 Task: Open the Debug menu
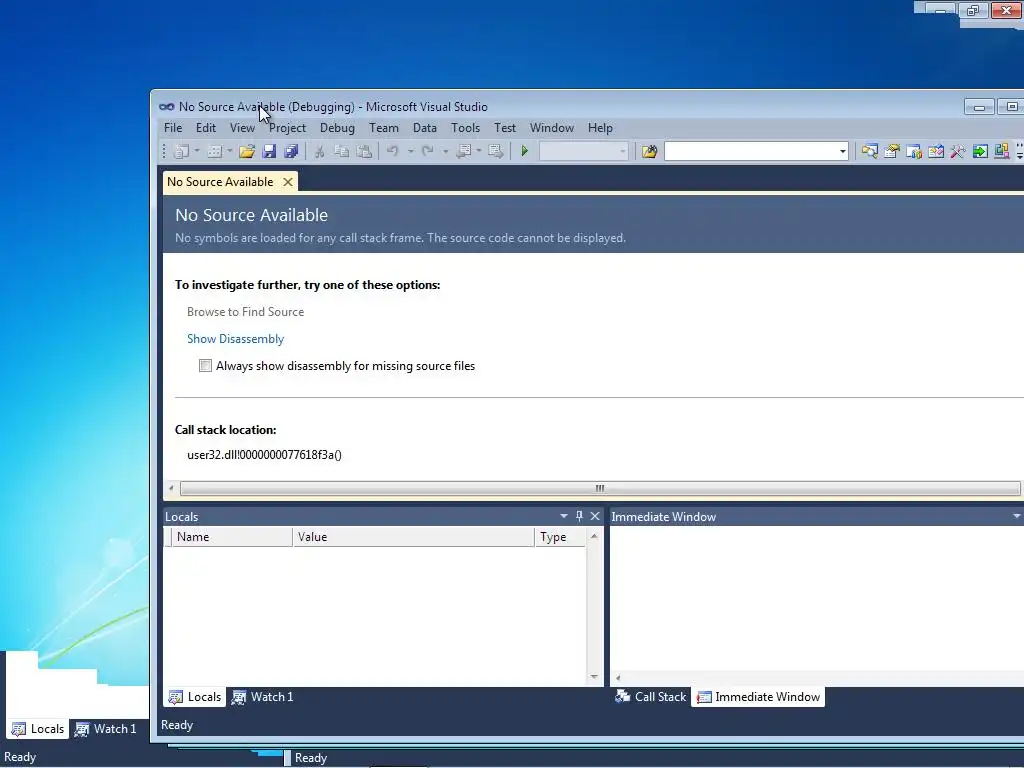point(337,128)
